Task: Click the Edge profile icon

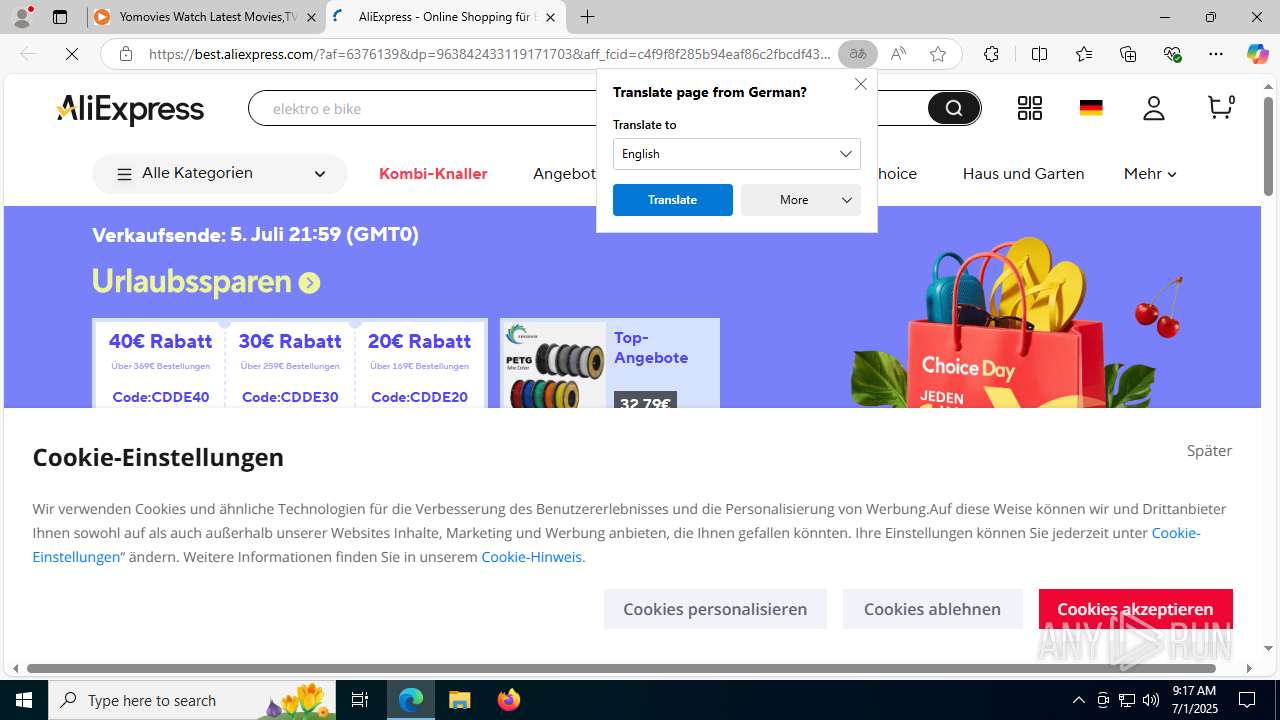Action: pyautogui.click(x=22, y=17)
